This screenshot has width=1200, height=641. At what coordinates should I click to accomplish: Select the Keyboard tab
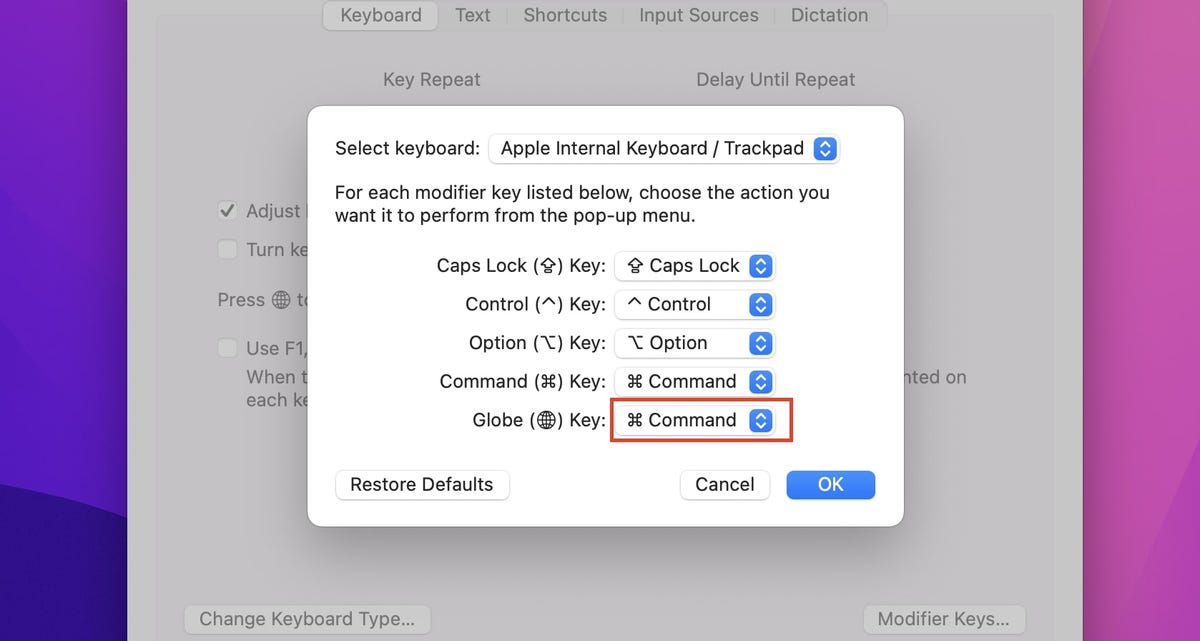tap(380, 15)
